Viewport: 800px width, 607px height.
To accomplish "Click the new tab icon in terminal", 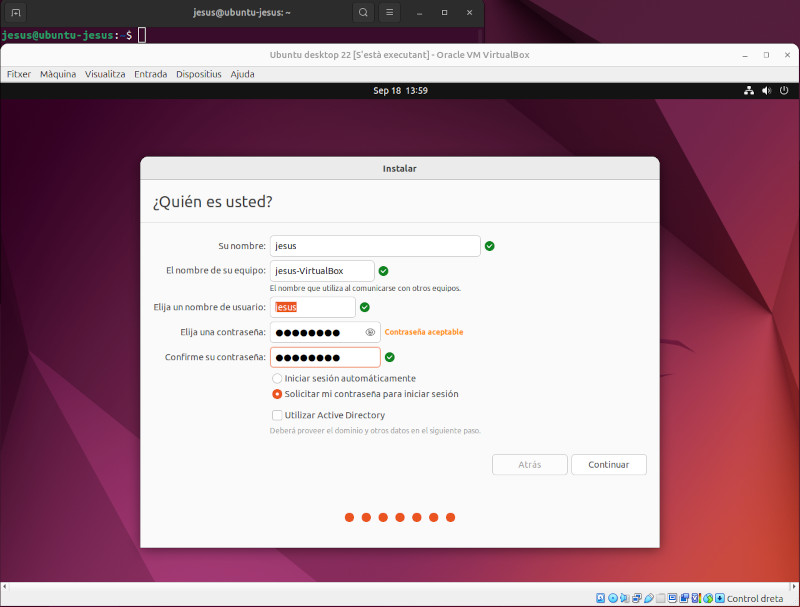I will [x=16, y=12].
